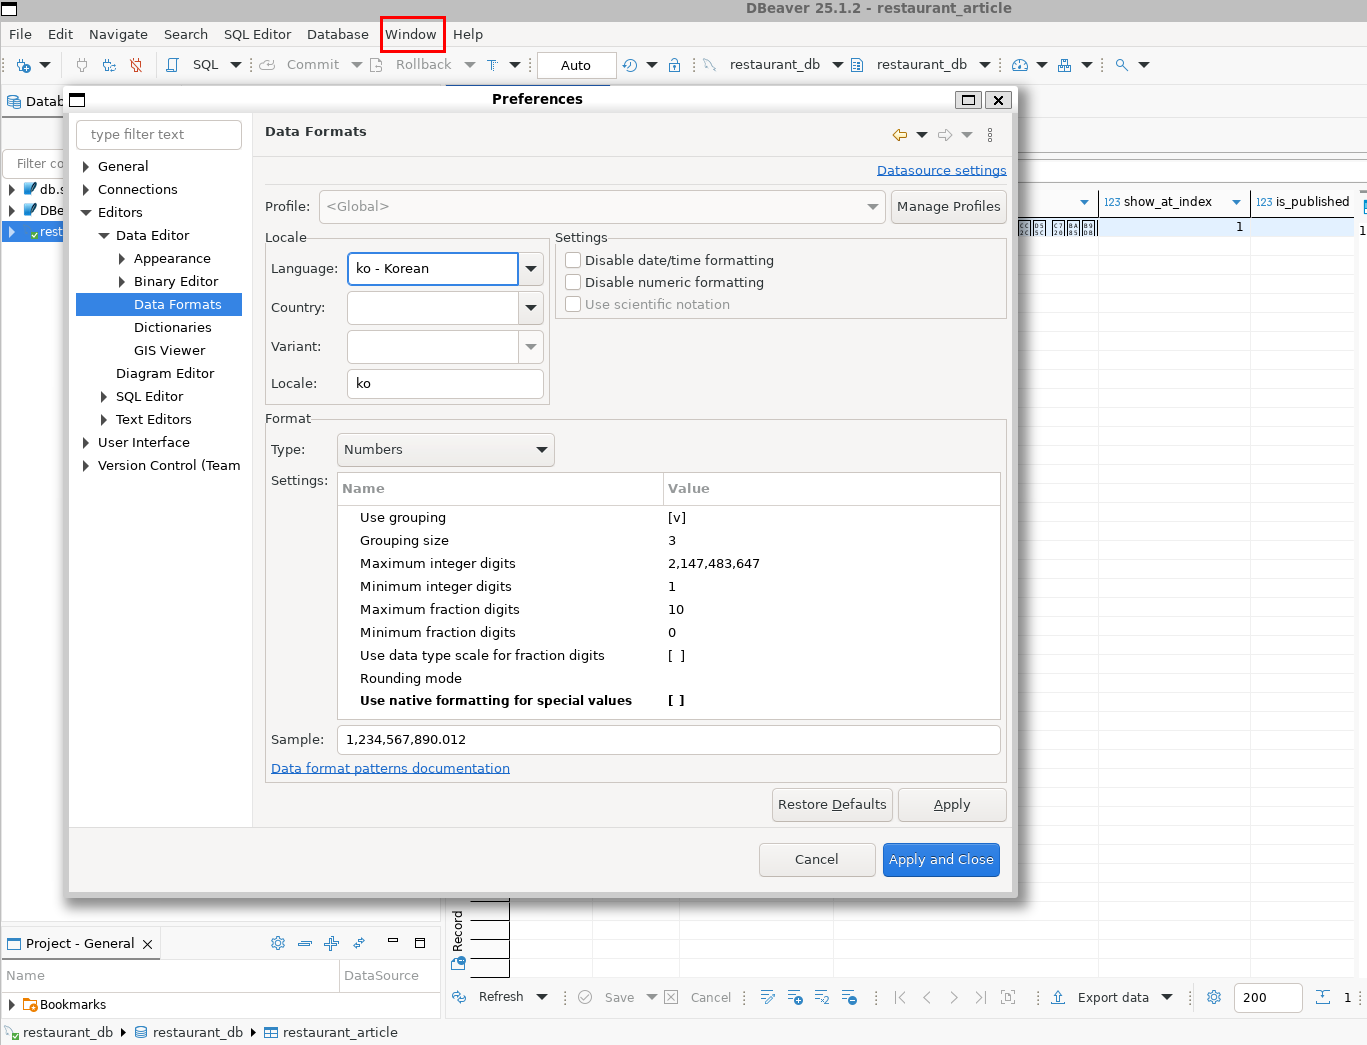Click the red Disconnect icon

pyautogui.click(x=136, y=65)
